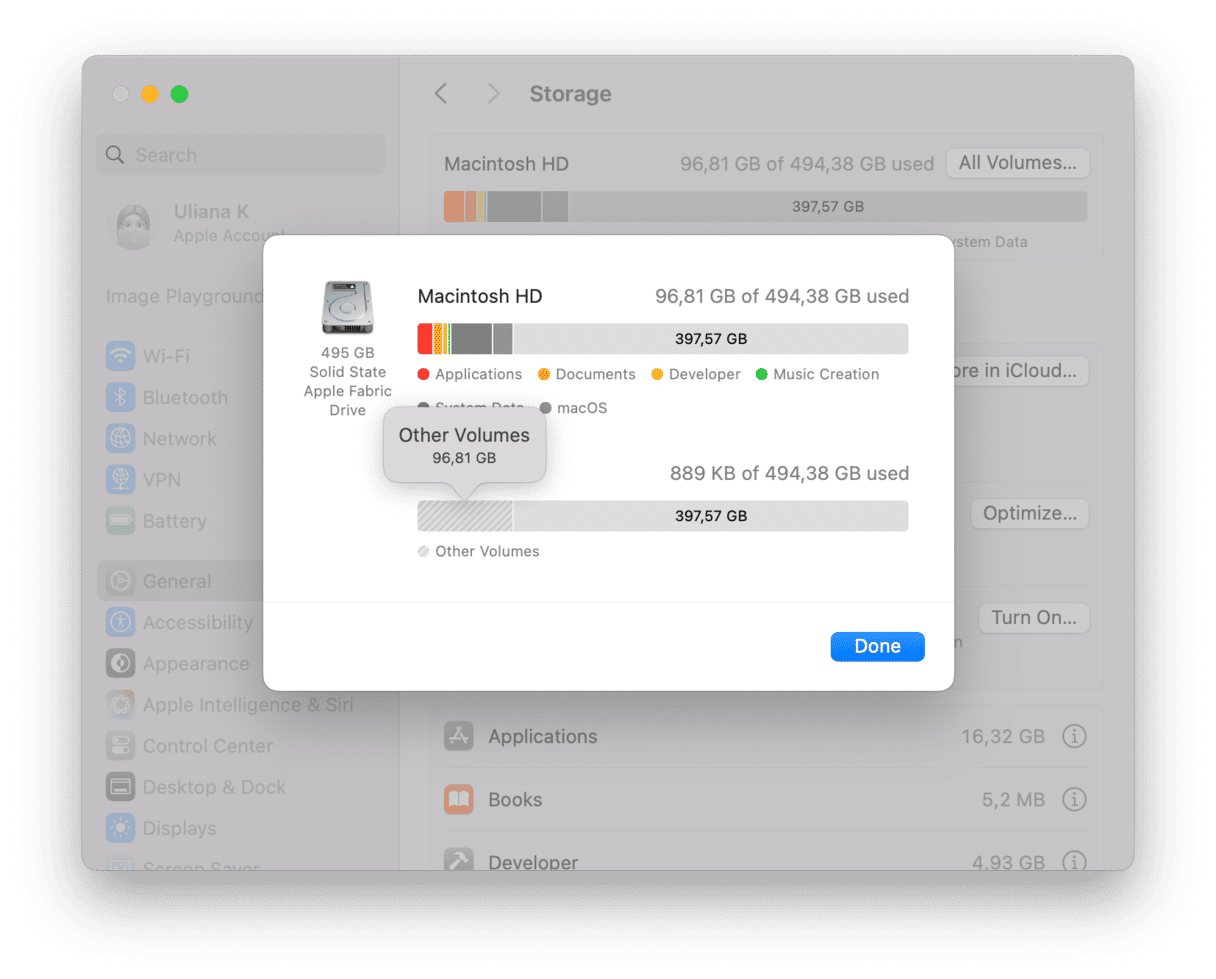The image size is (1216, 979).
Task: Click the Control Center icon in the sidebar
Action: [121, 746]
